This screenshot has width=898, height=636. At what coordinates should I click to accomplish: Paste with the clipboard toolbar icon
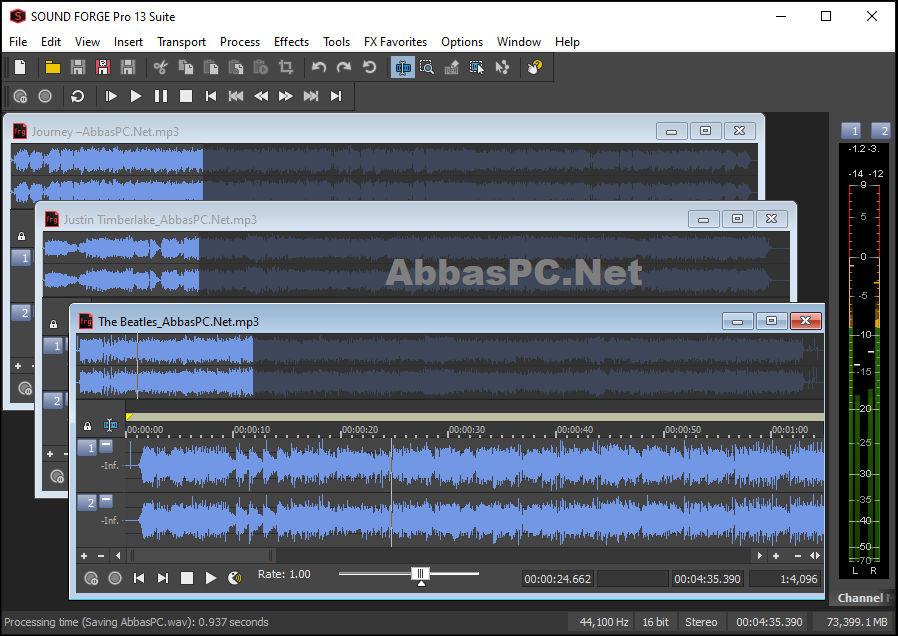pos(211,68)
